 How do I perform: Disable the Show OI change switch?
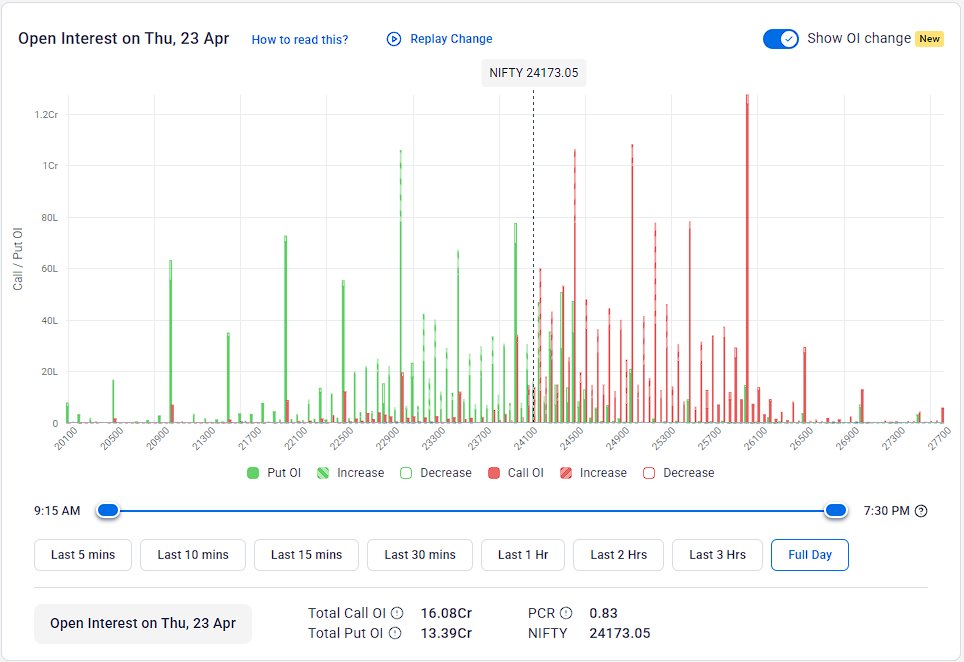(x=780, y=38)
